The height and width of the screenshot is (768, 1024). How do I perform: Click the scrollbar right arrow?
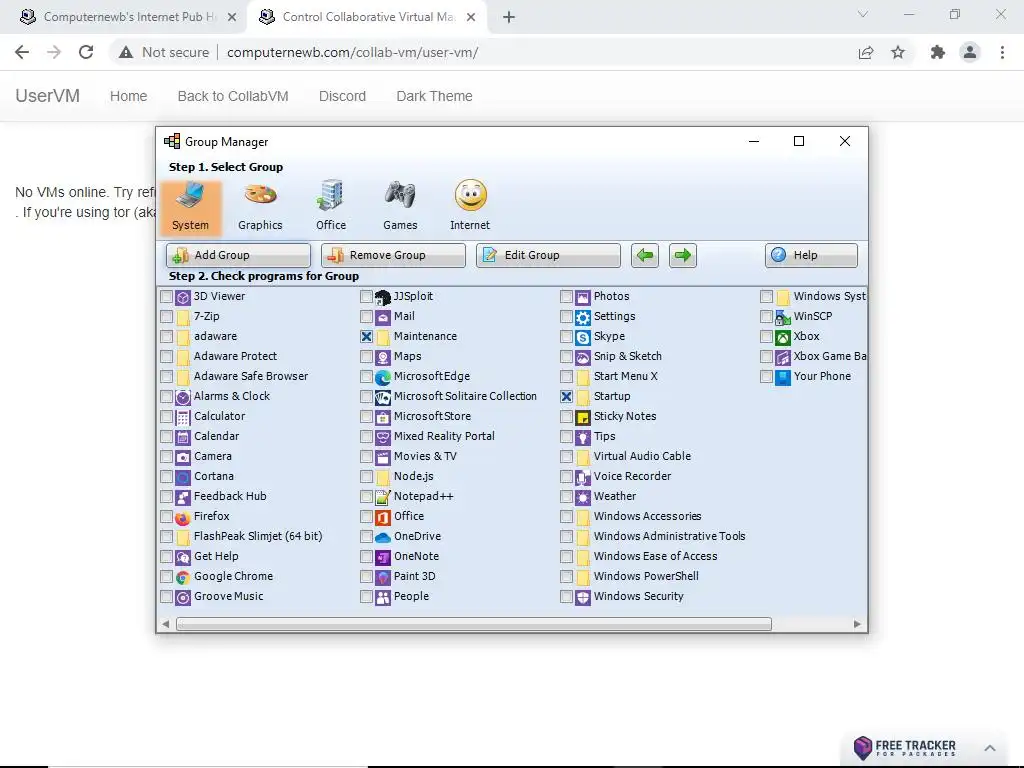tap(857, 624)
